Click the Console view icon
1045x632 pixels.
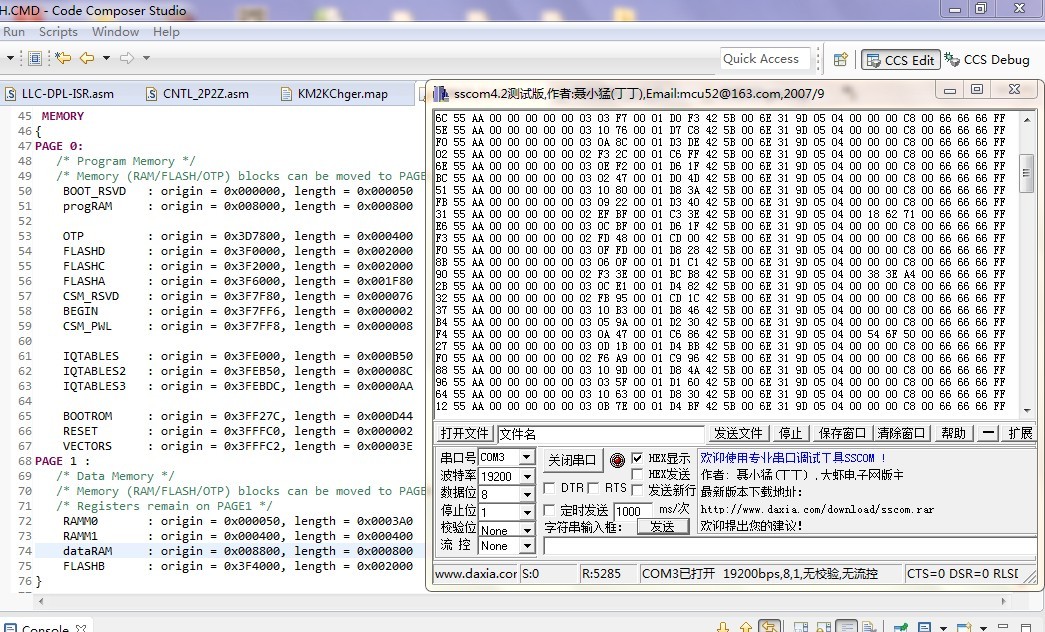(11, 627)
